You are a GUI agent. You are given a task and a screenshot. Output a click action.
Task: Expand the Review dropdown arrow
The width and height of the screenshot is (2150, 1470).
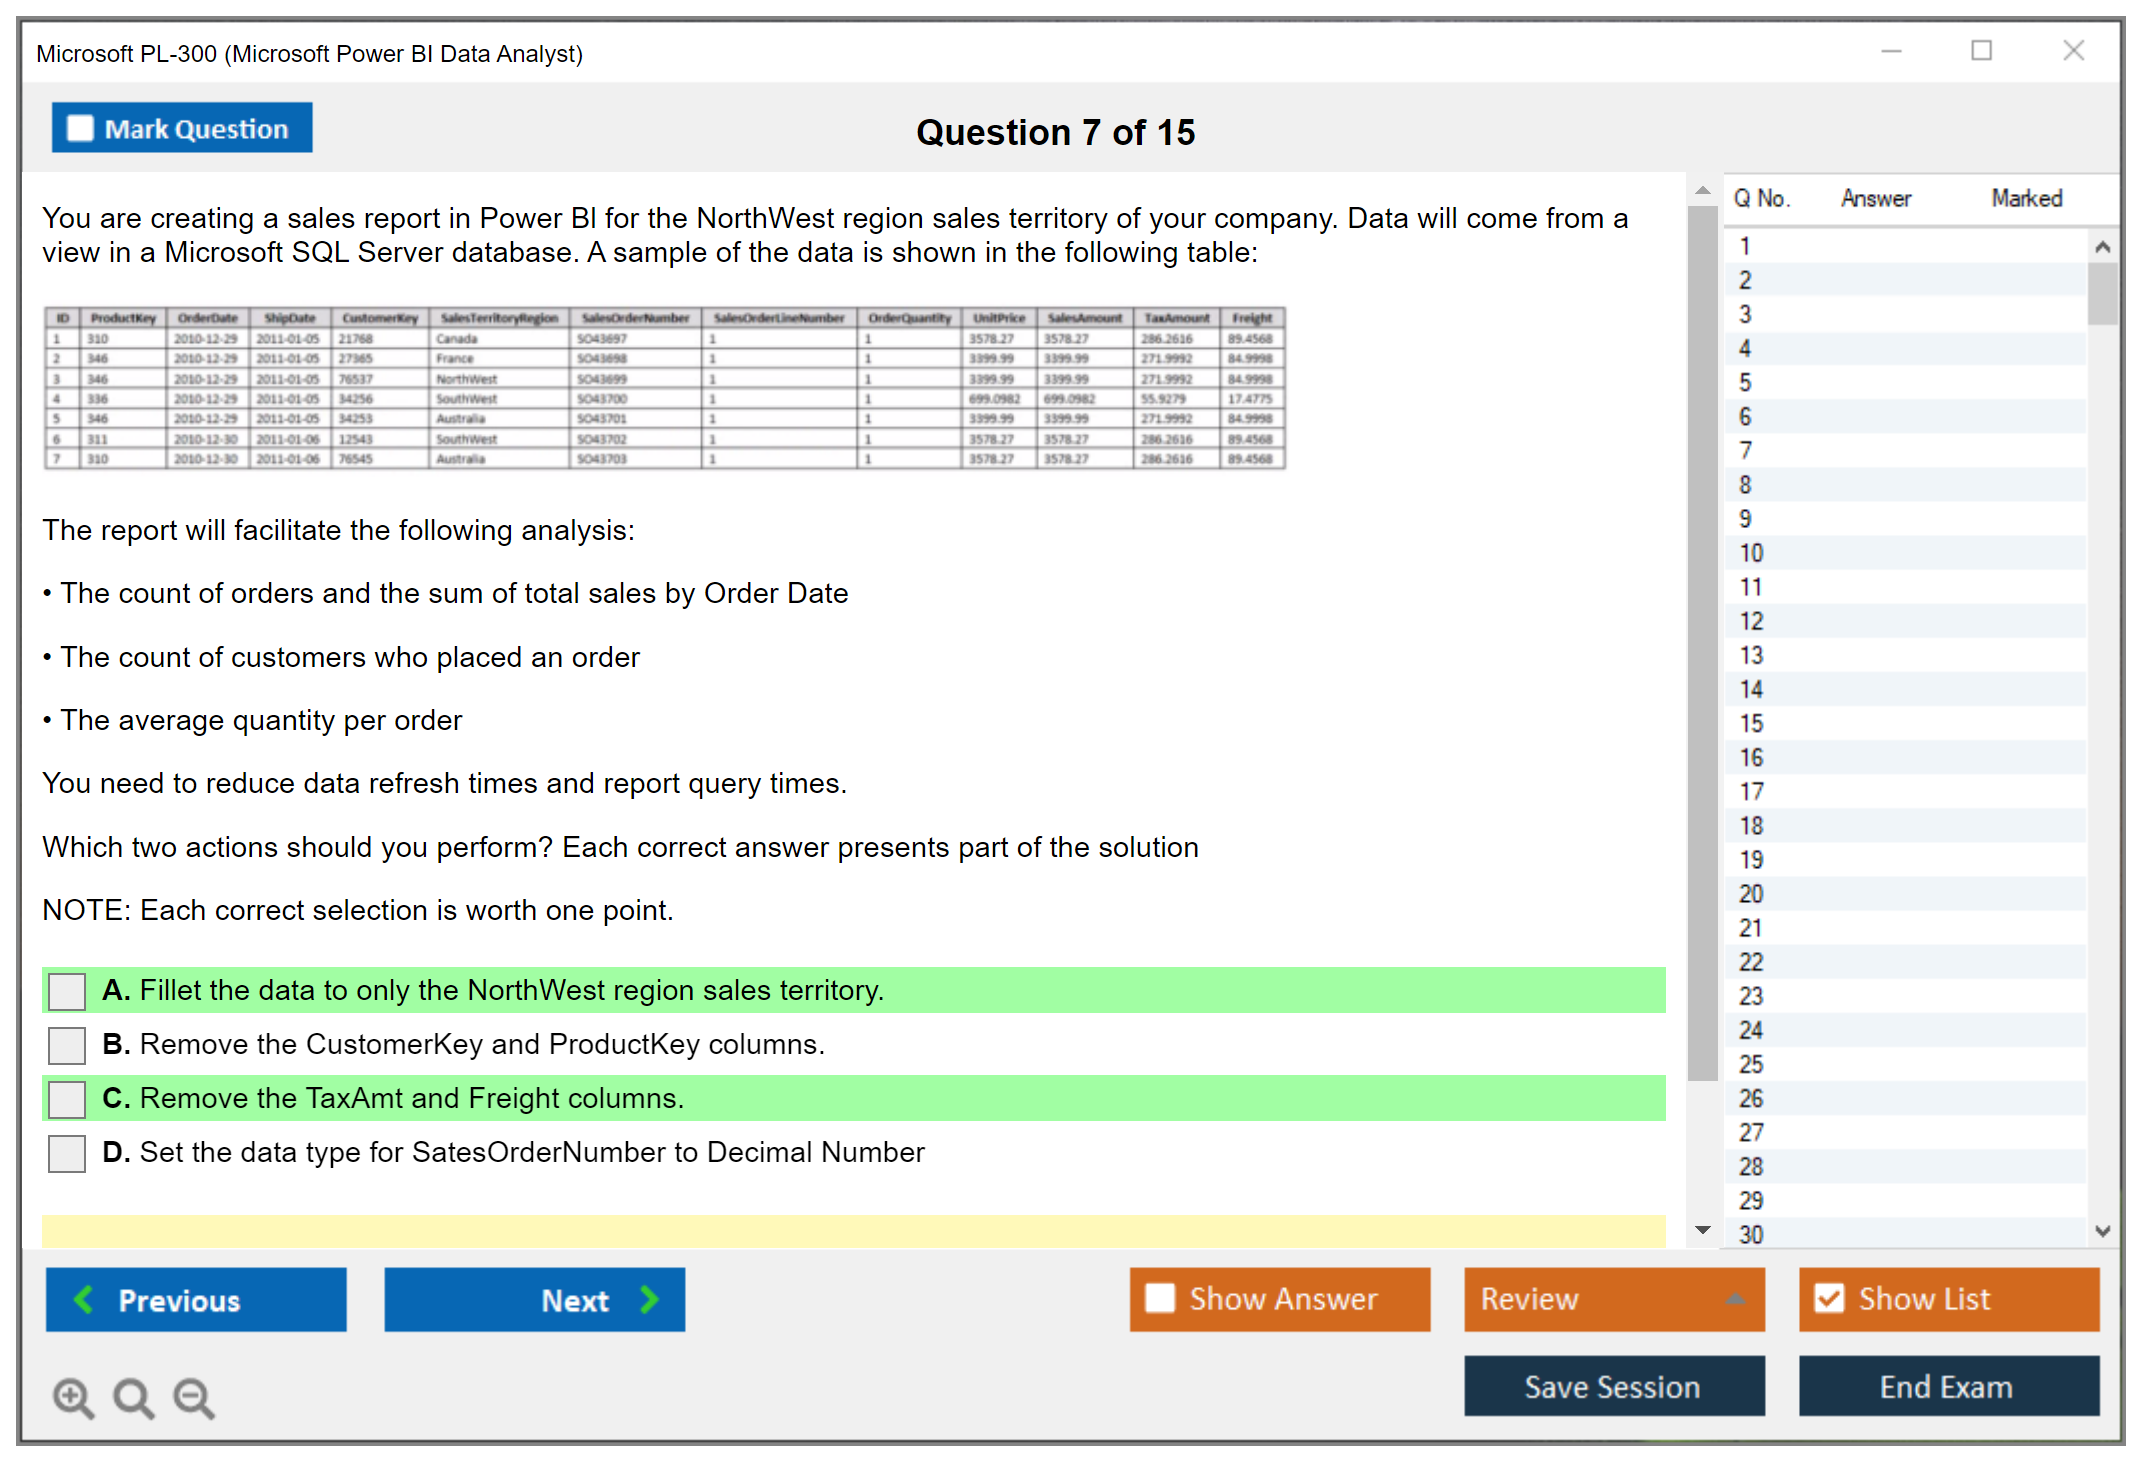click(x=1735, y=1299)
